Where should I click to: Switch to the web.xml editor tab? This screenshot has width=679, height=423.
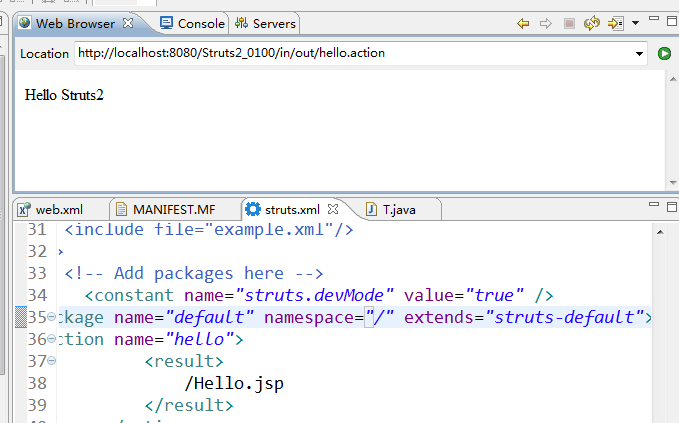pos(59,210)
